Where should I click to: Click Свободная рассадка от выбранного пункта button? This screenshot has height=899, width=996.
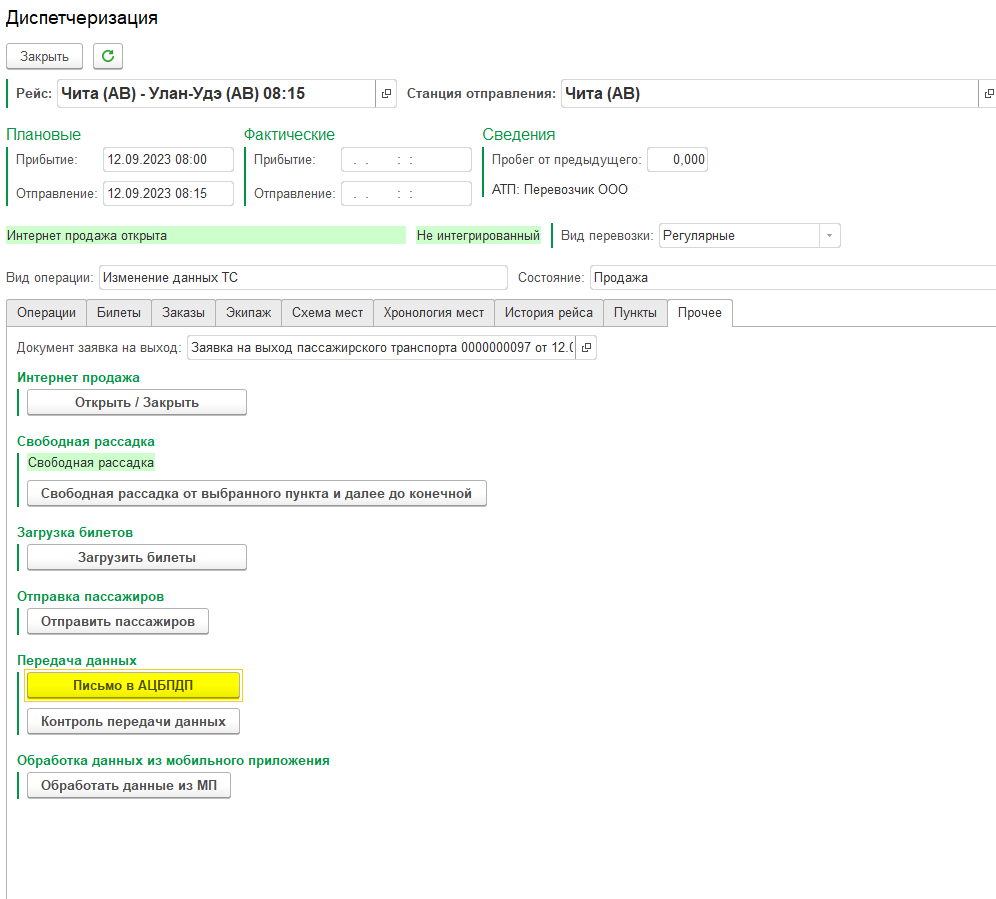(257, 493)
